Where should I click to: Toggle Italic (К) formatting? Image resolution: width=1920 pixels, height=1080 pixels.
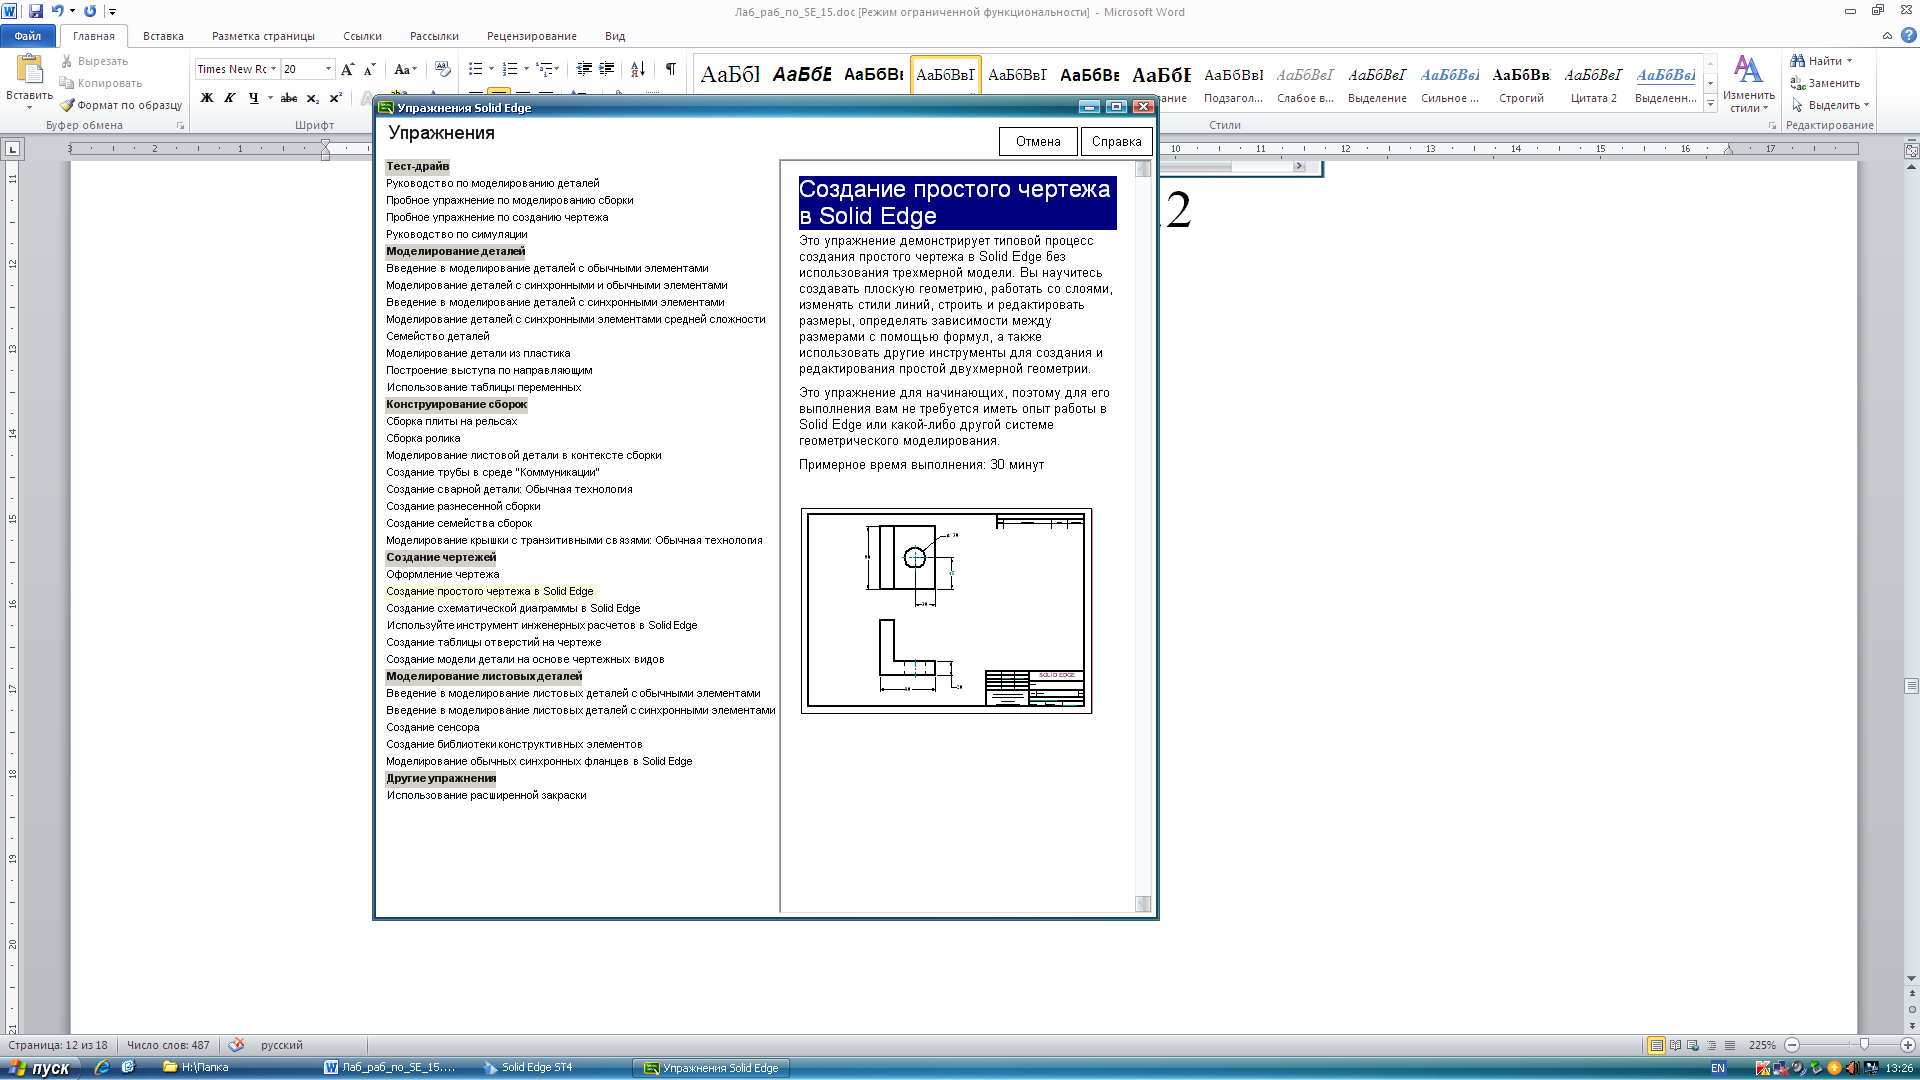[230, 98]
